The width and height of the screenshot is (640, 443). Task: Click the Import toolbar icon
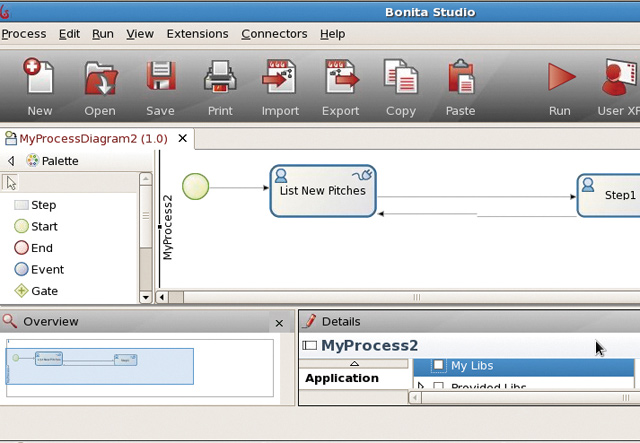coord(280,76)
